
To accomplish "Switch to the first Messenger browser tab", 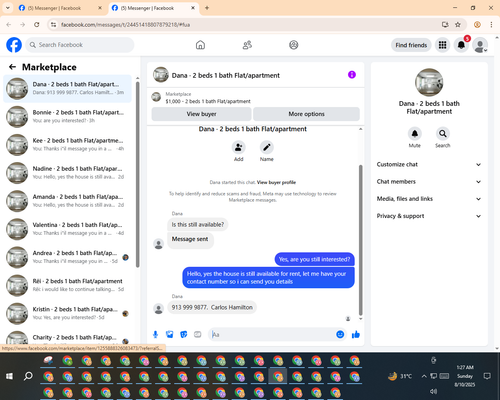I will click(60, 8).
